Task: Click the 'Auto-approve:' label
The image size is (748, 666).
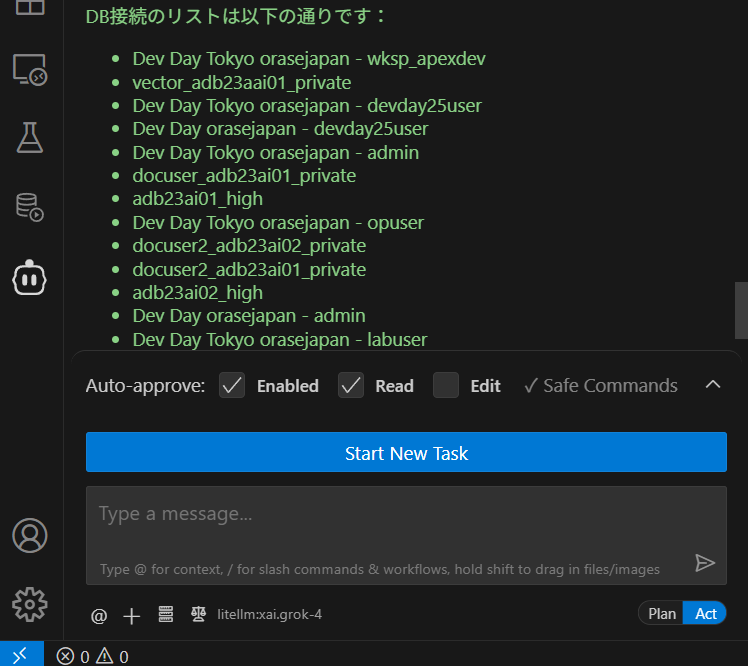Action: coord(145,385)
